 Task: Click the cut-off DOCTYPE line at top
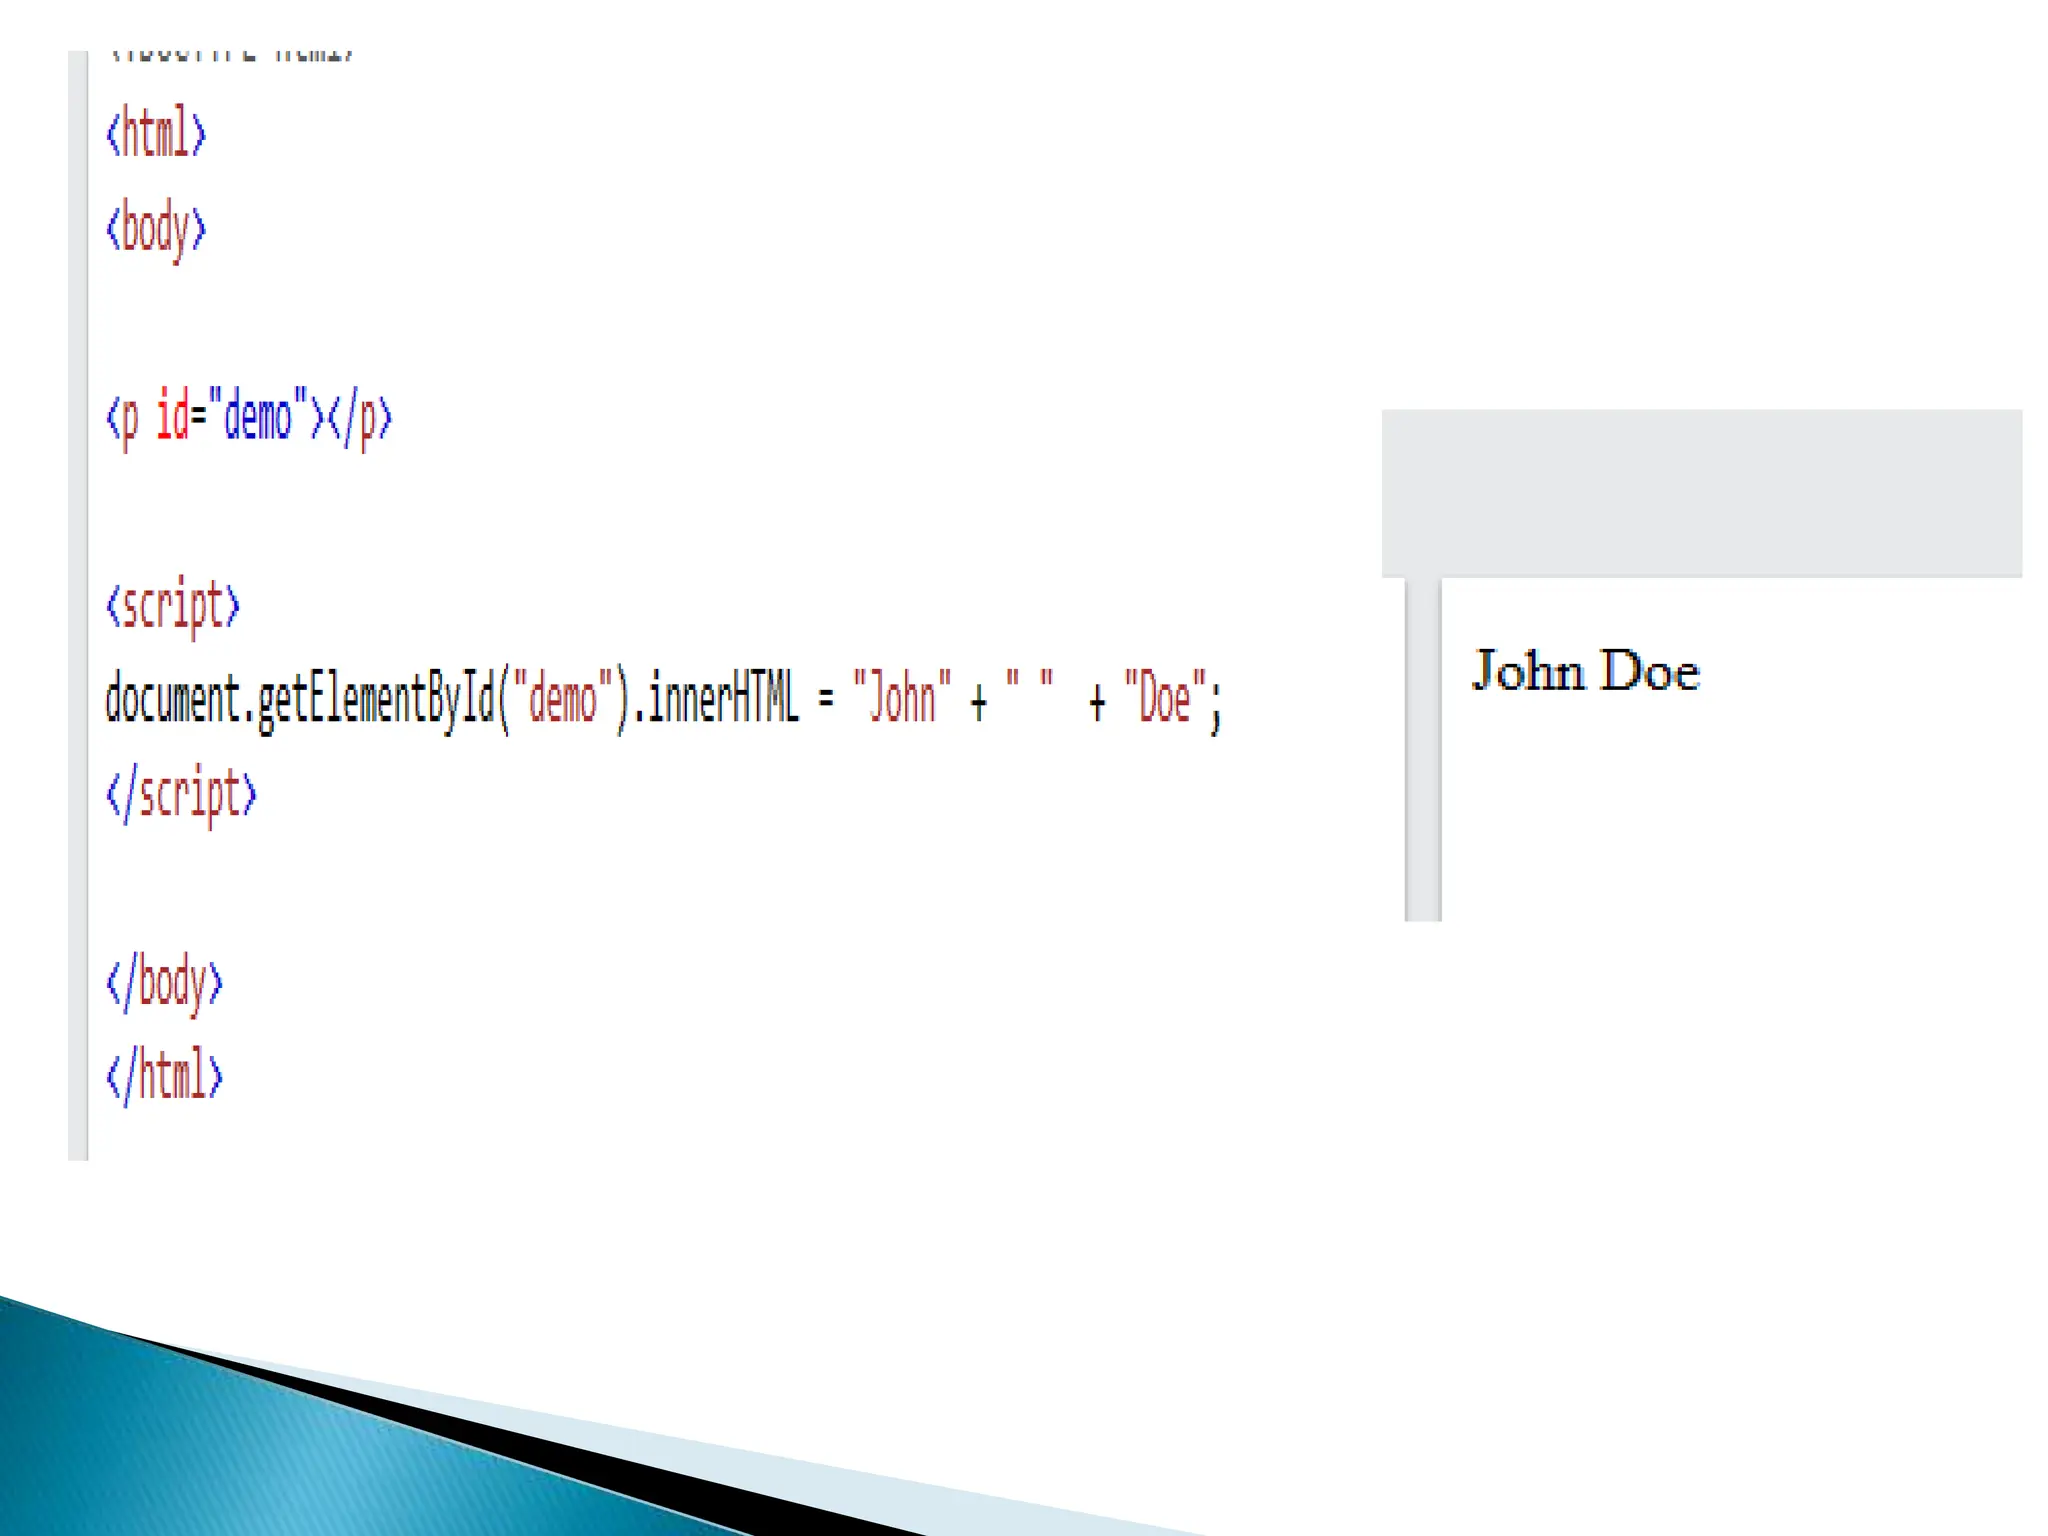[x=231, y=57]
